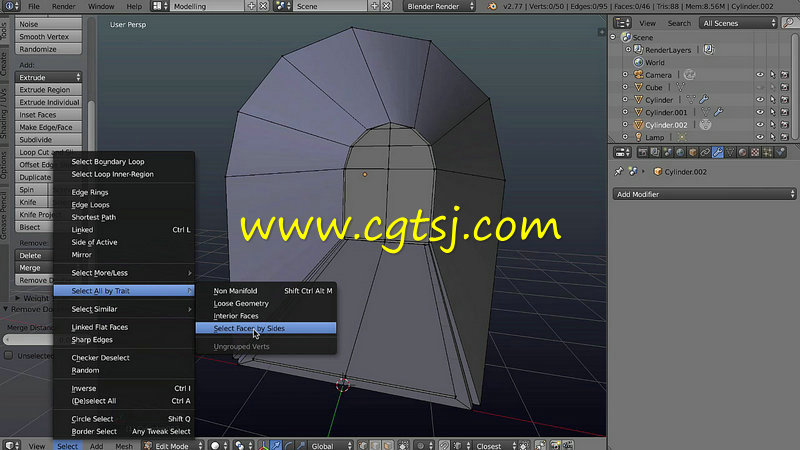Choose vertex select mode icon

click(363, 445)
